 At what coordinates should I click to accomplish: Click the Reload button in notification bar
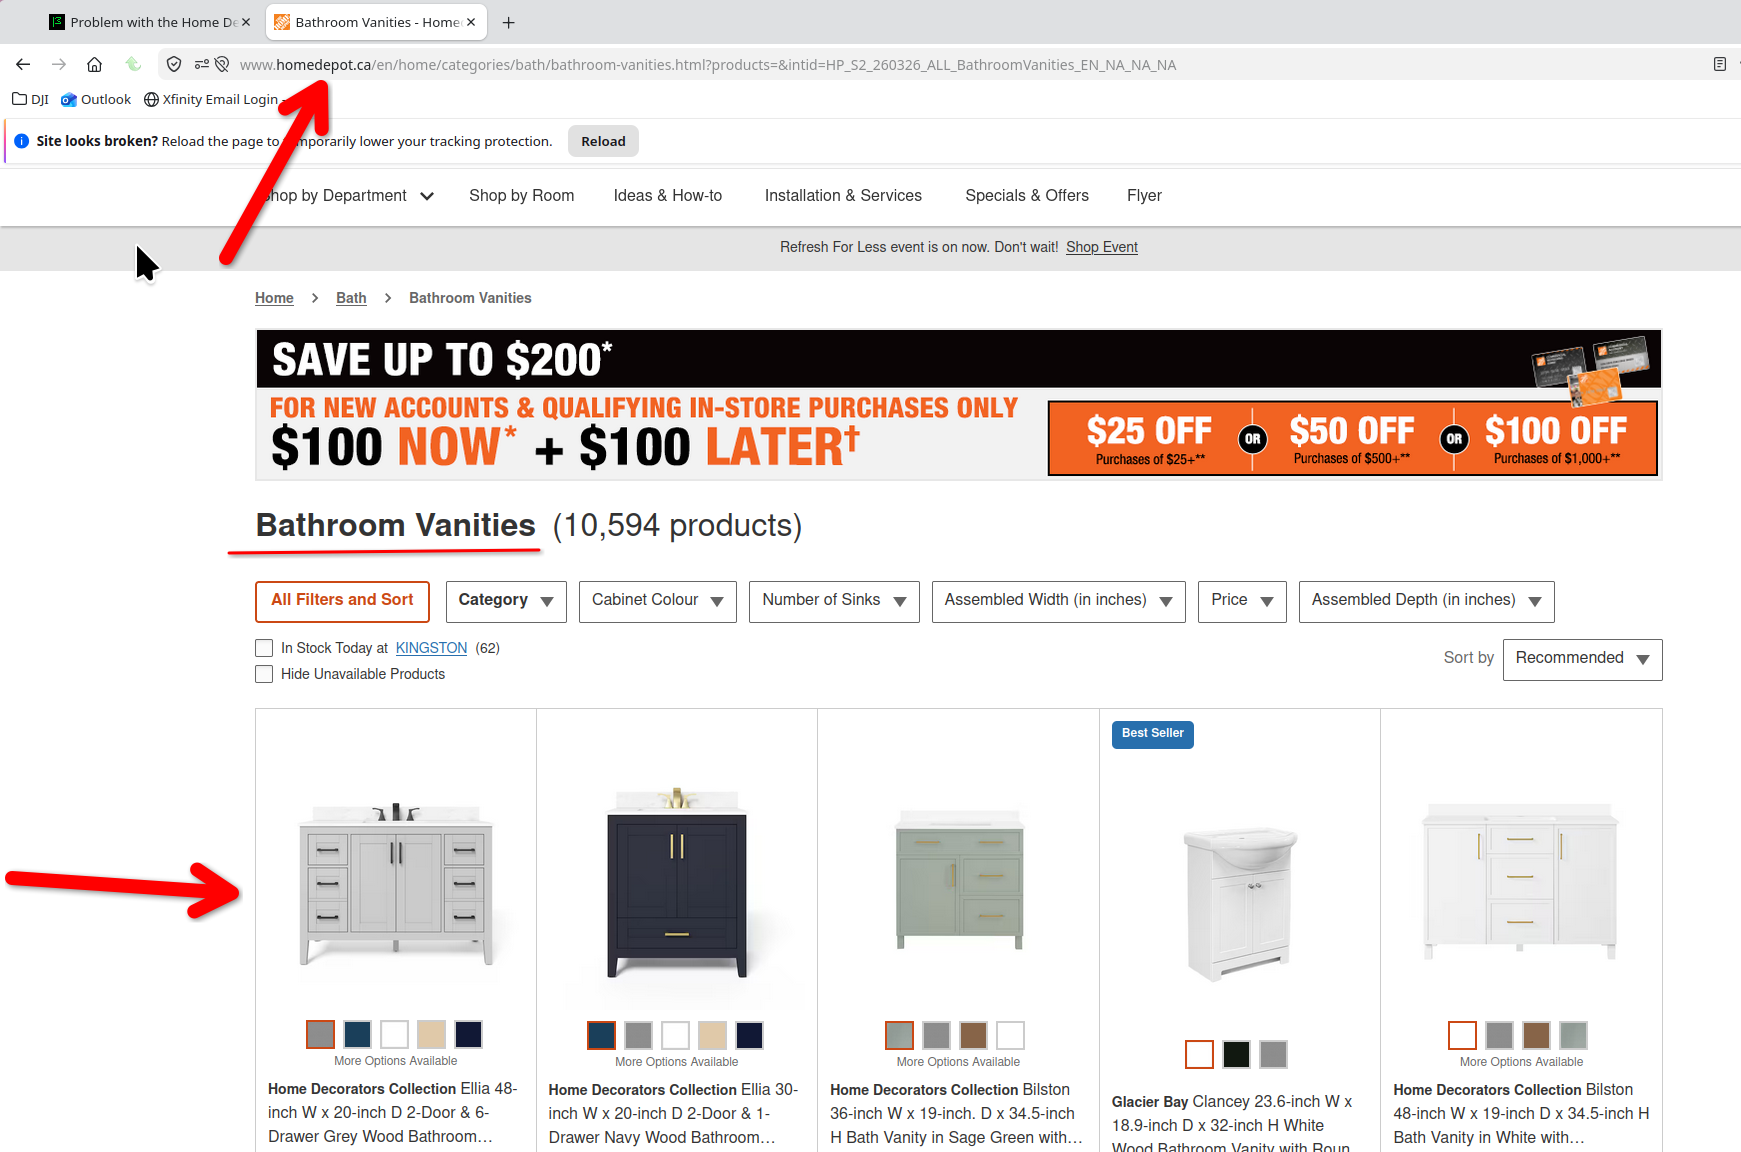click(x=603, y=141)
